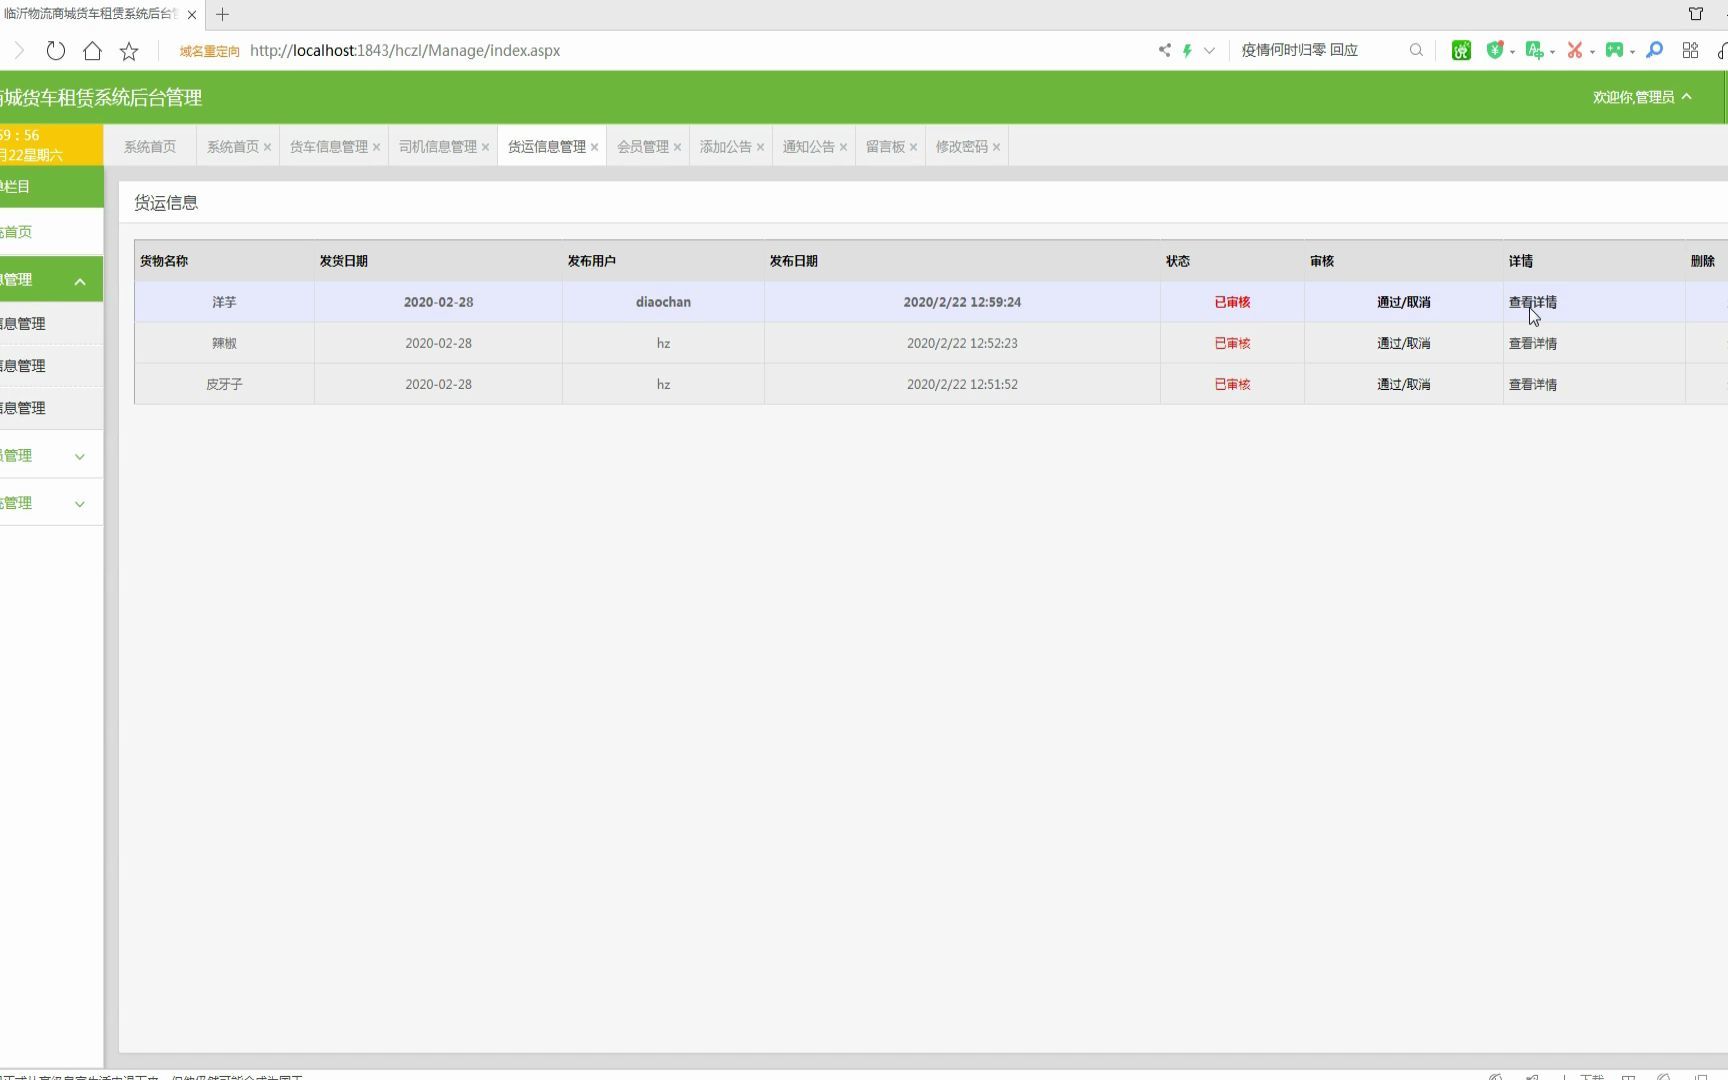The image size is (1728, 1080).
Task: Click the share icon in address bar
Action: click(x=1165, y=50)
